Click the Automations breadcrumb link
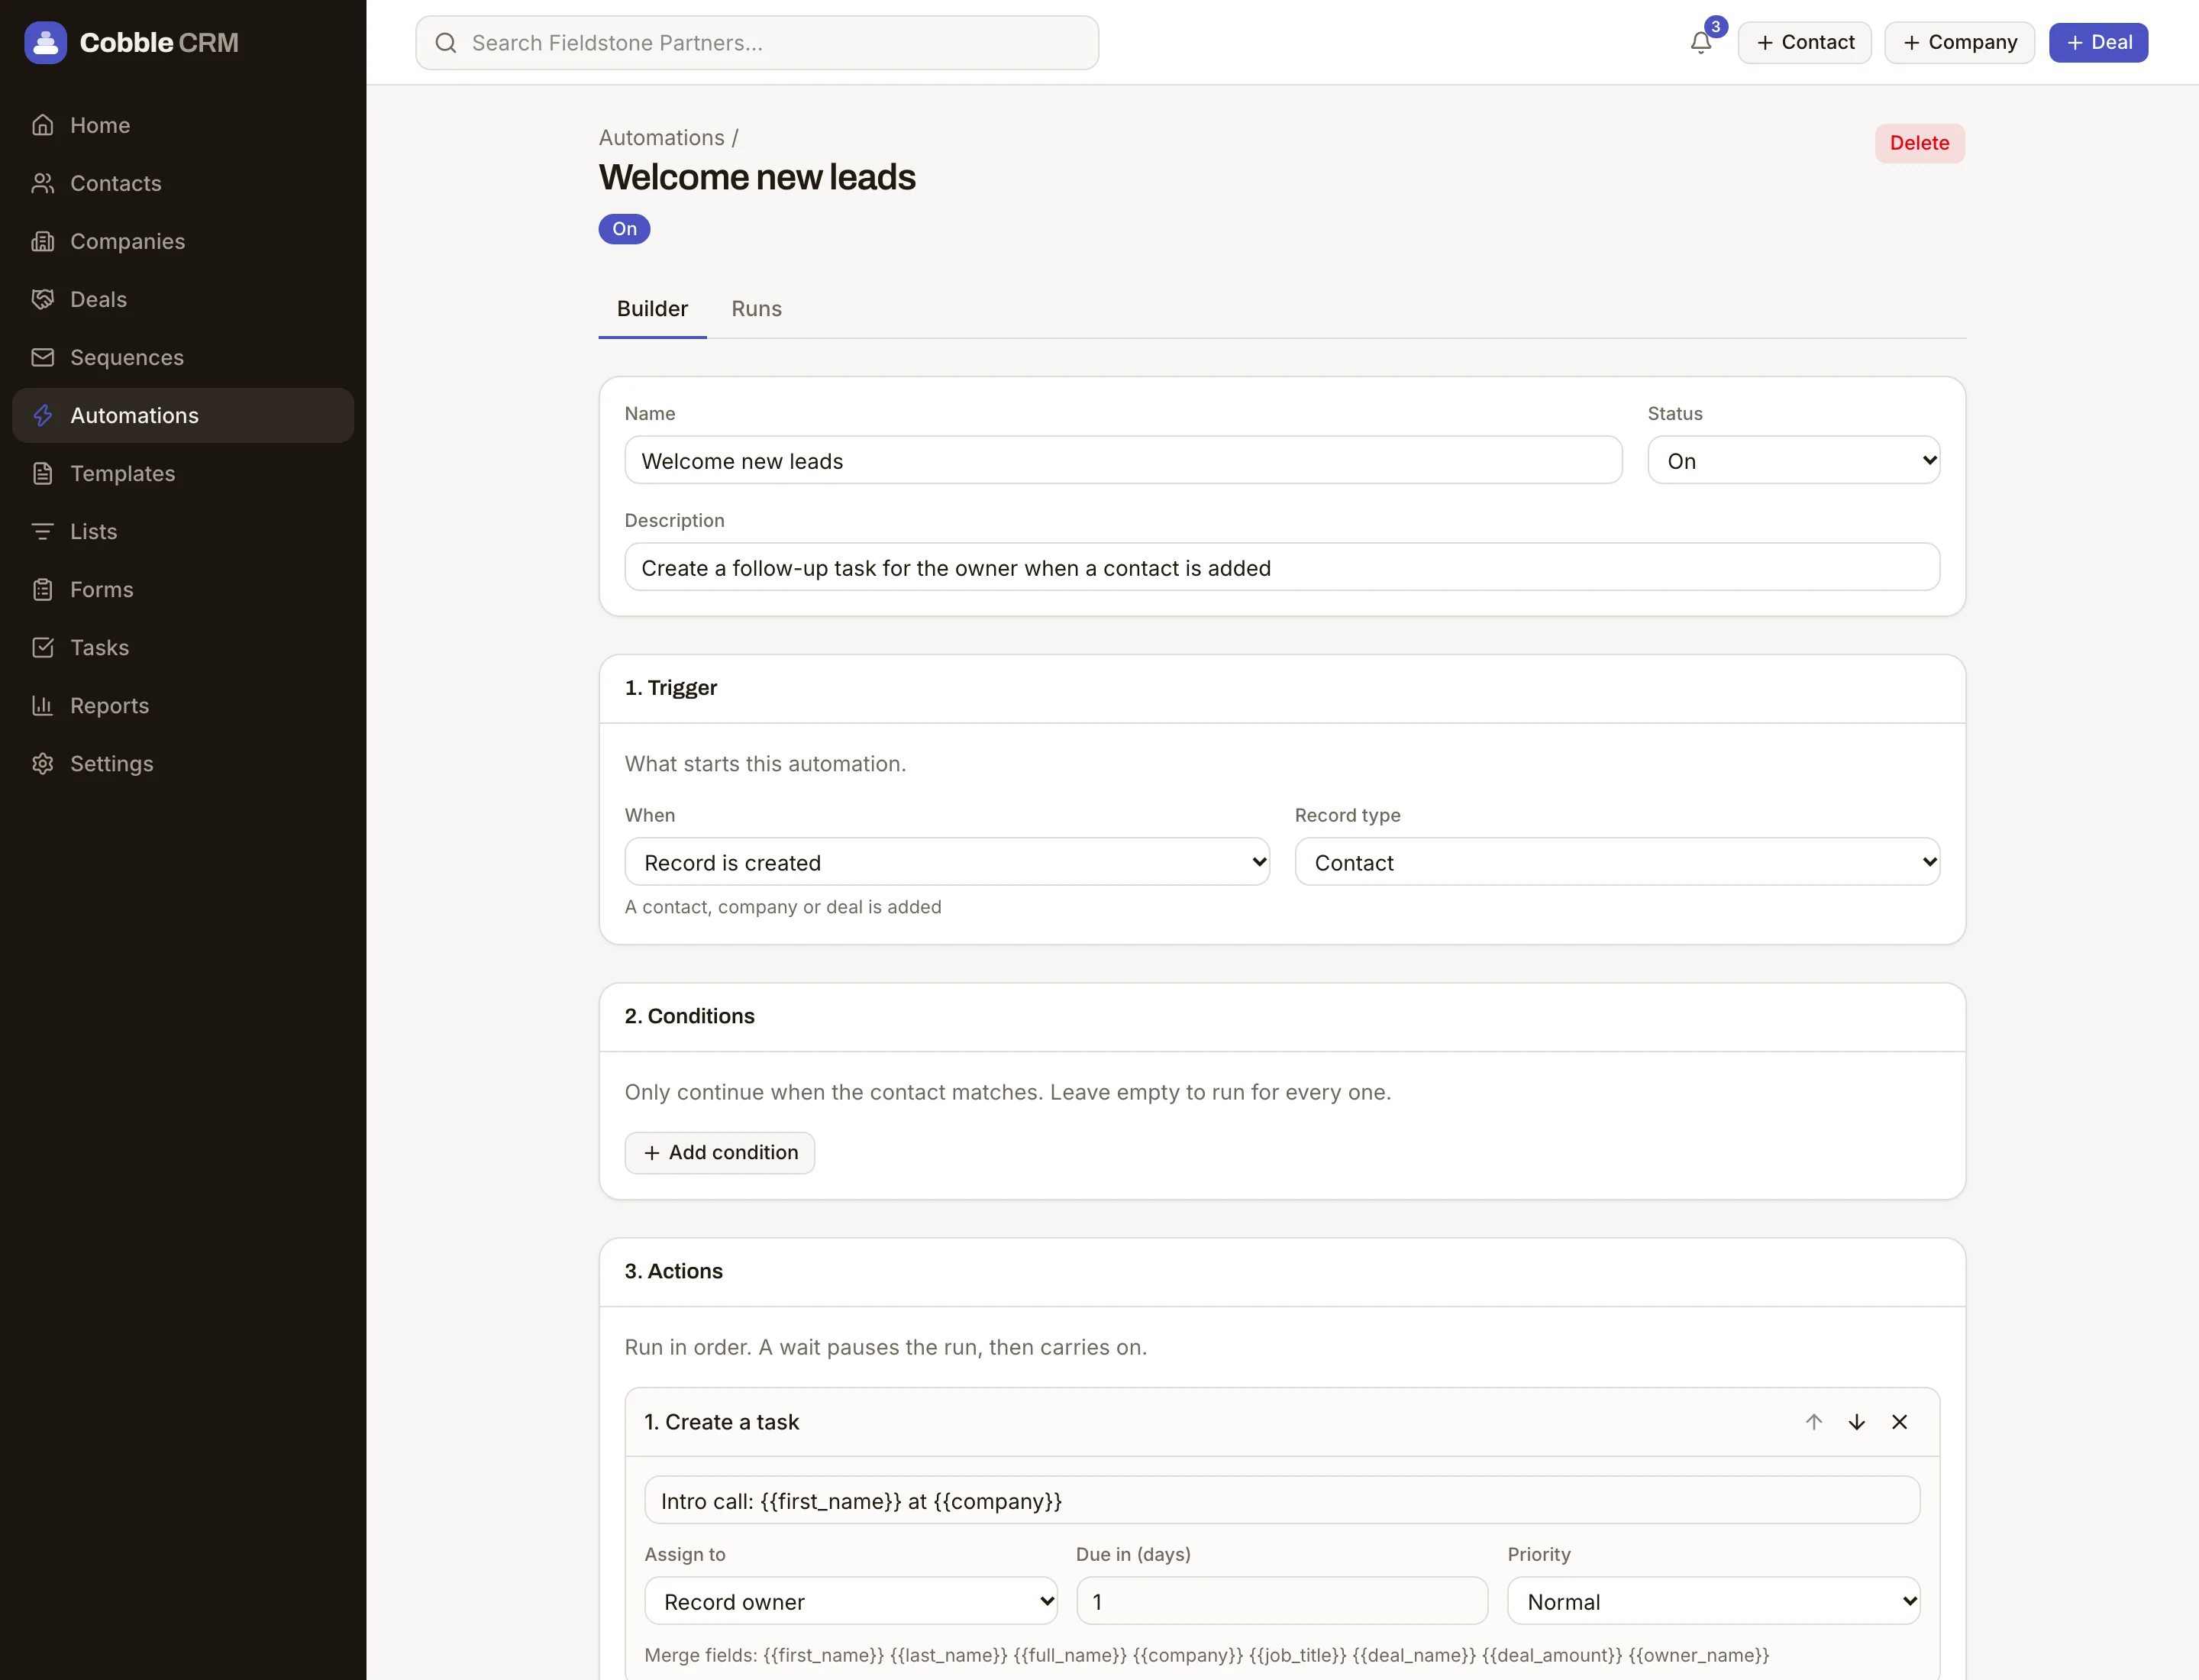Screen dimensions: 2199x1680 coord(661,137)
